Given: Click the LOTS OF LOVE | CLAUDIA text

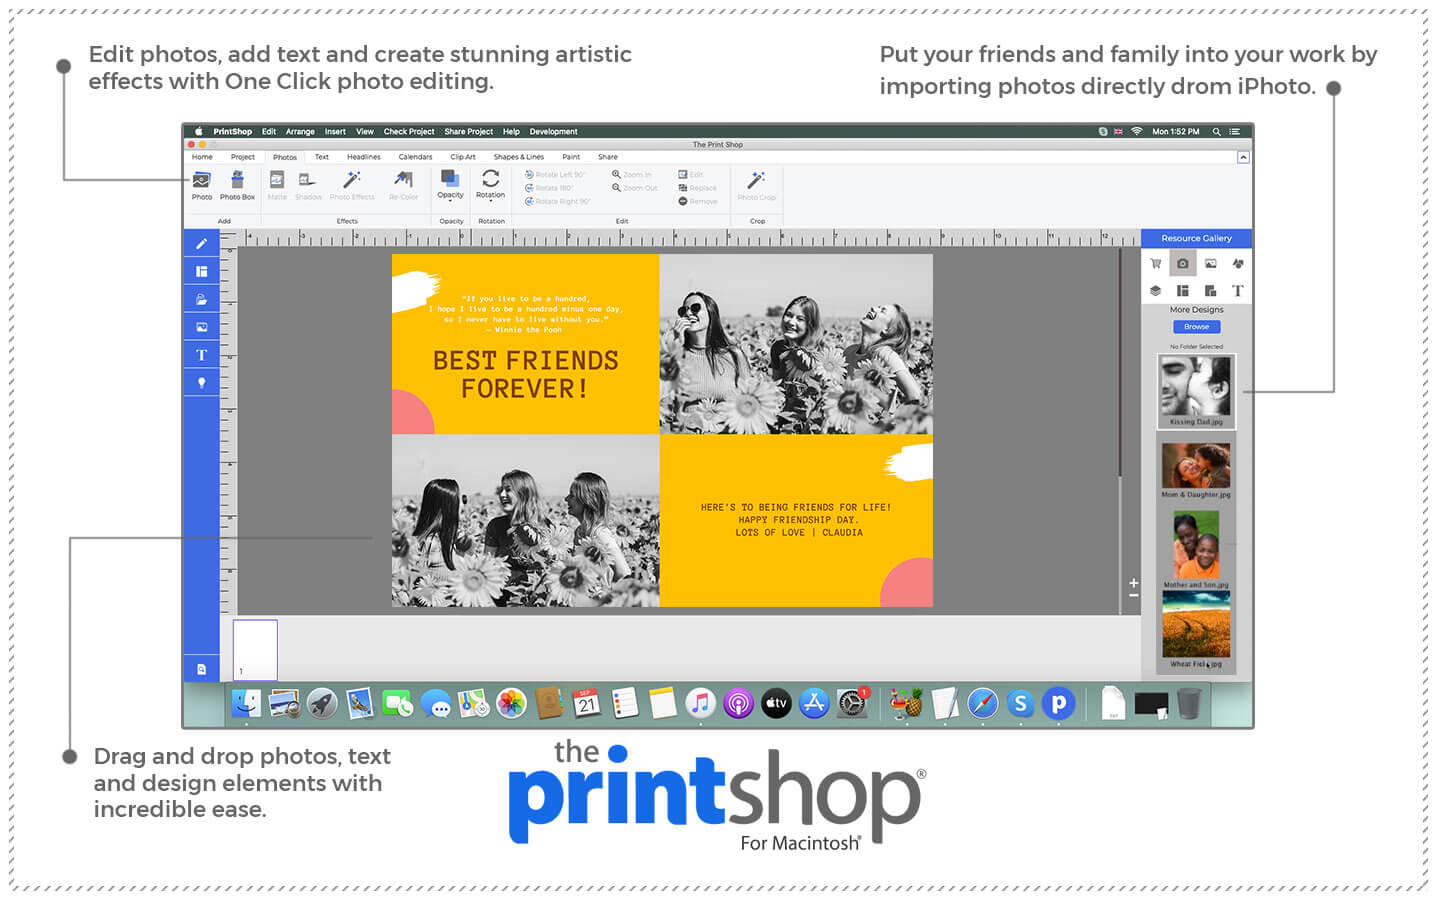Looking at the screenshot, I should click(x=798, y=533).
